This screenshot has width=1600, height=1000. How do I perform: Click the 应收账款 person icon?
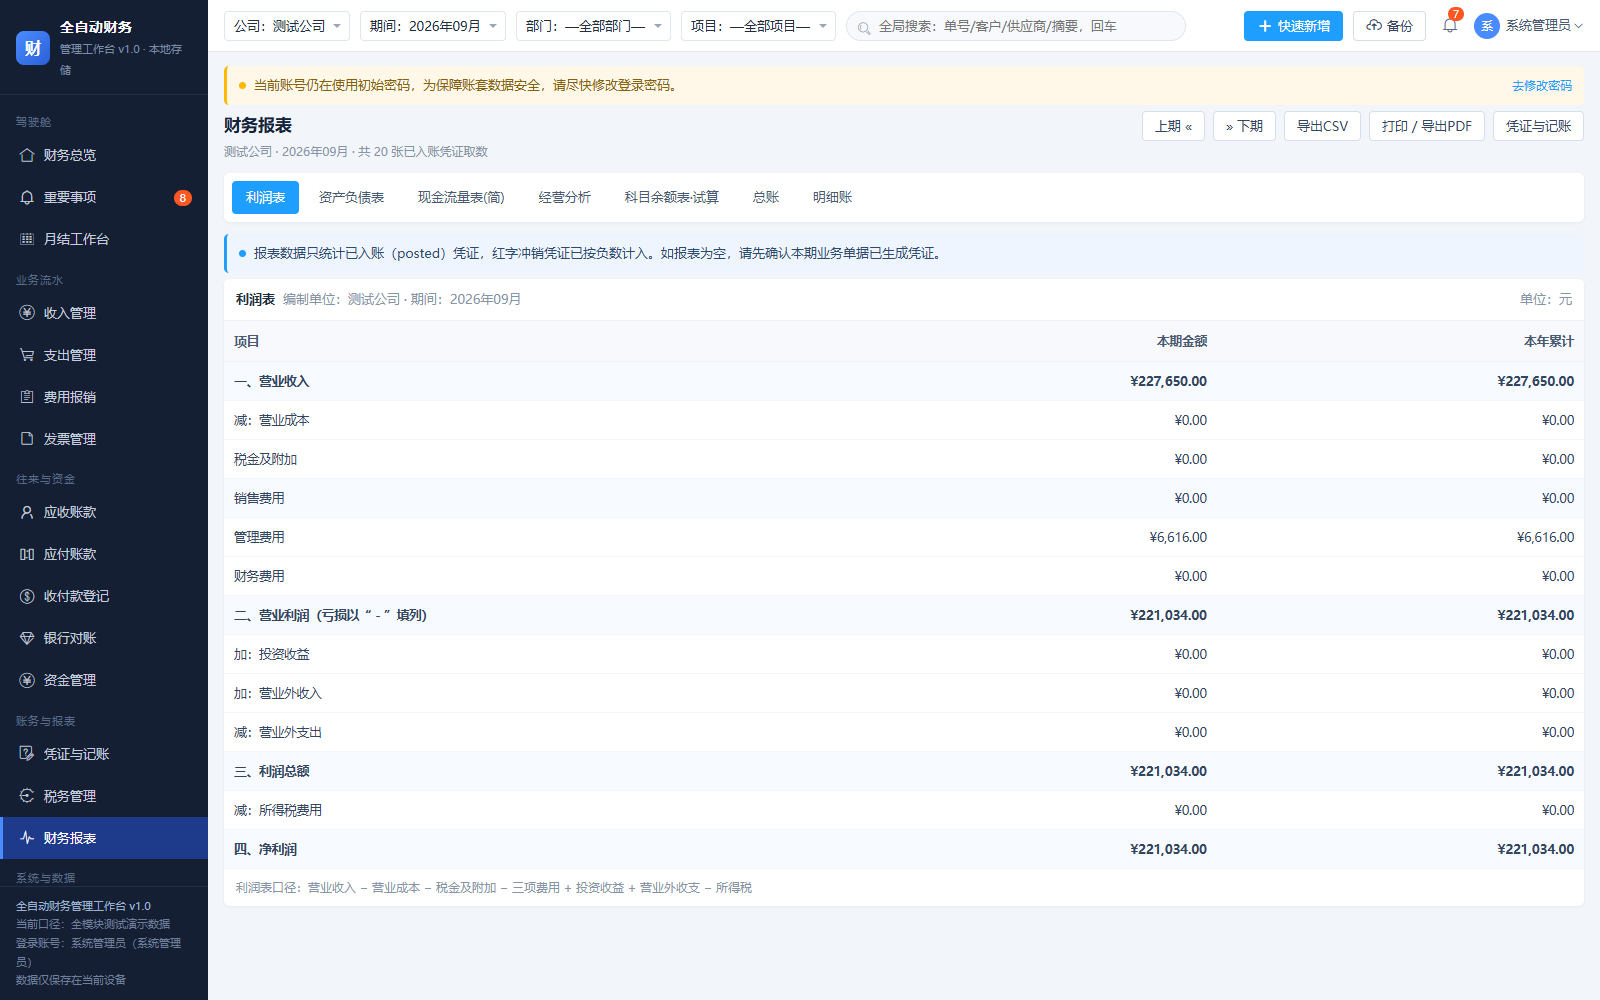(x=27, y=512)
